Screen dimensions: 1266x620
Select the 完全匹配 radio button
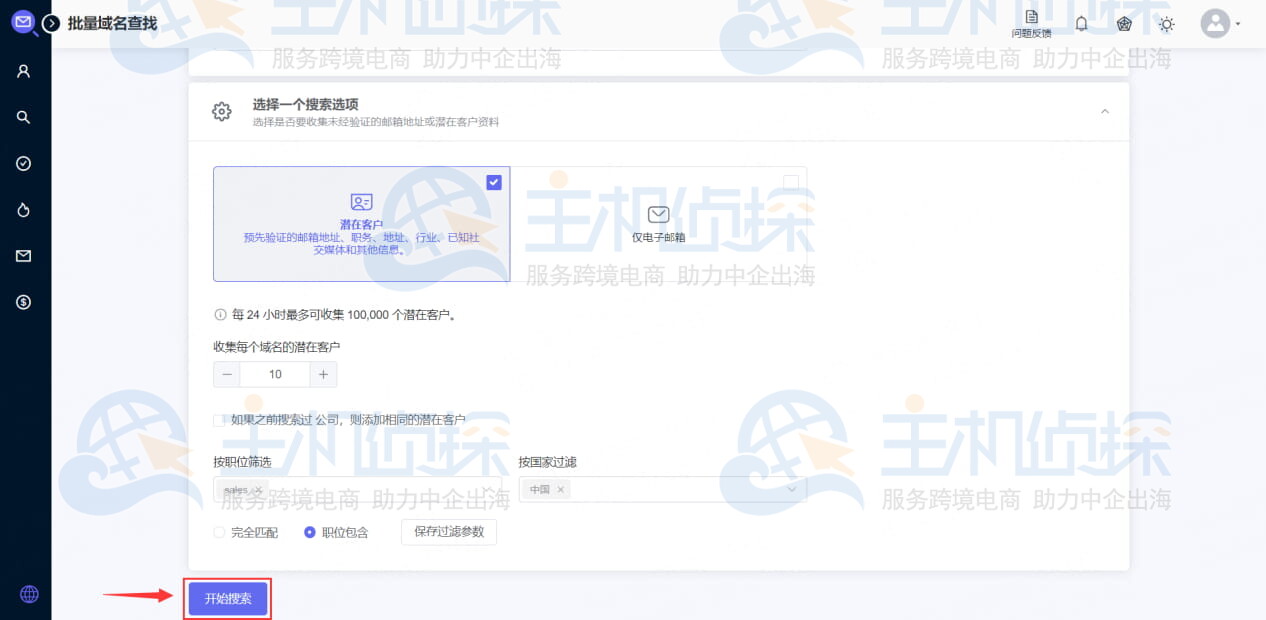(x=218, y=533)
